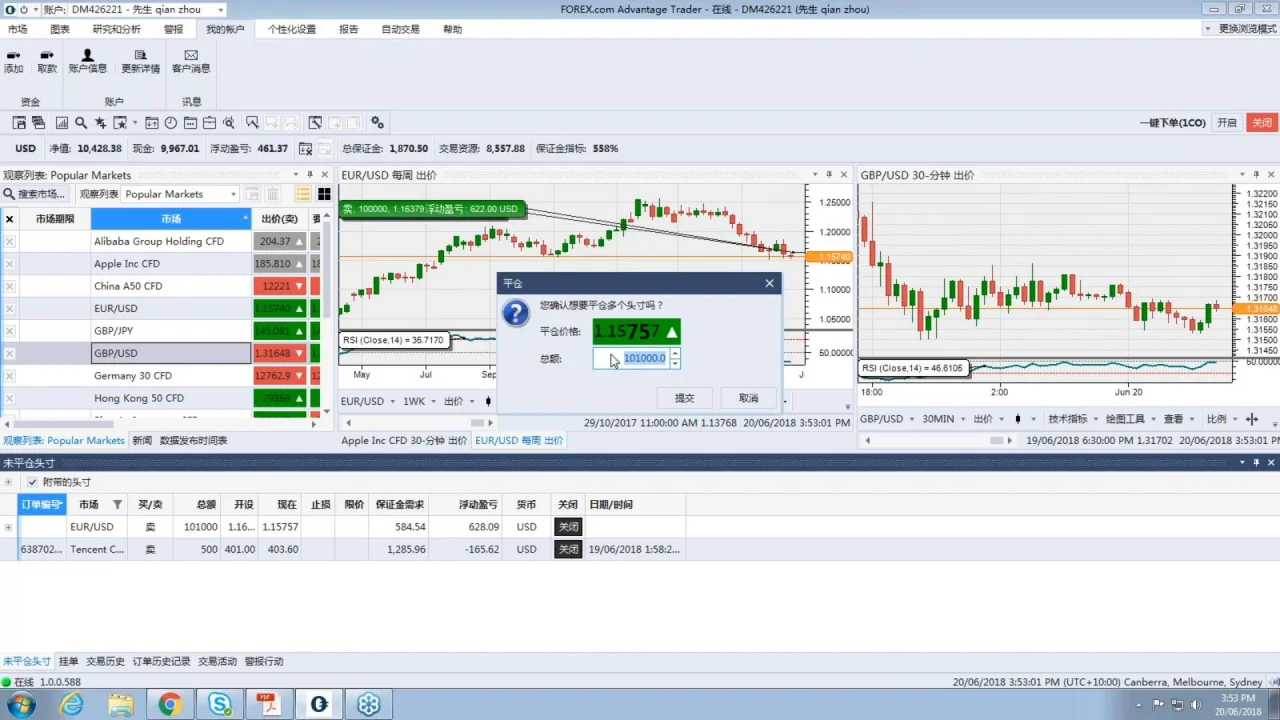This screenshot has width=1280, height=720.
Task: Open Skype from the taskbar
Action: 219,704
